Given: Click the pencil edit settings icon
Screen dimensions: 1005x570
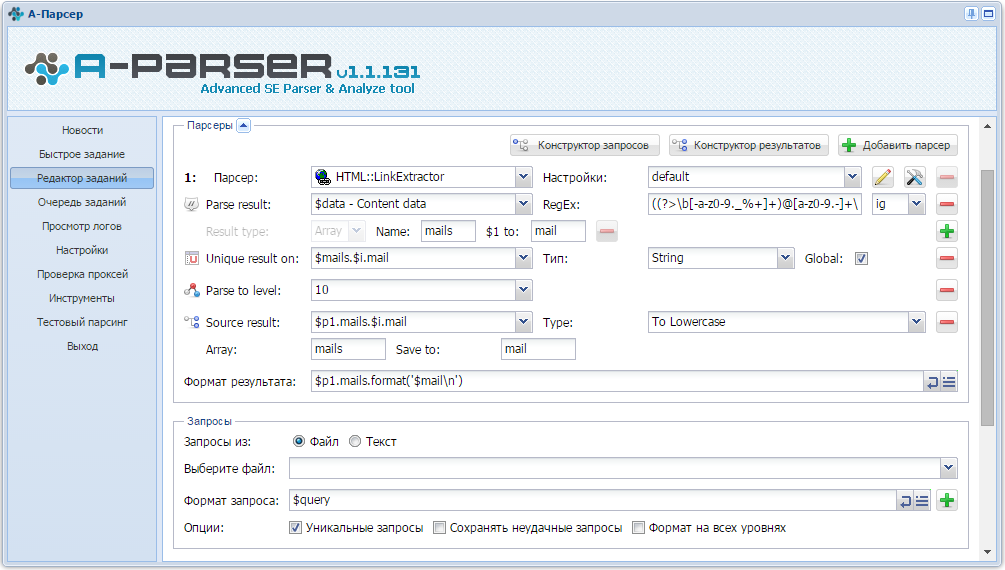Looking at the screenshot, I should 883,177.
